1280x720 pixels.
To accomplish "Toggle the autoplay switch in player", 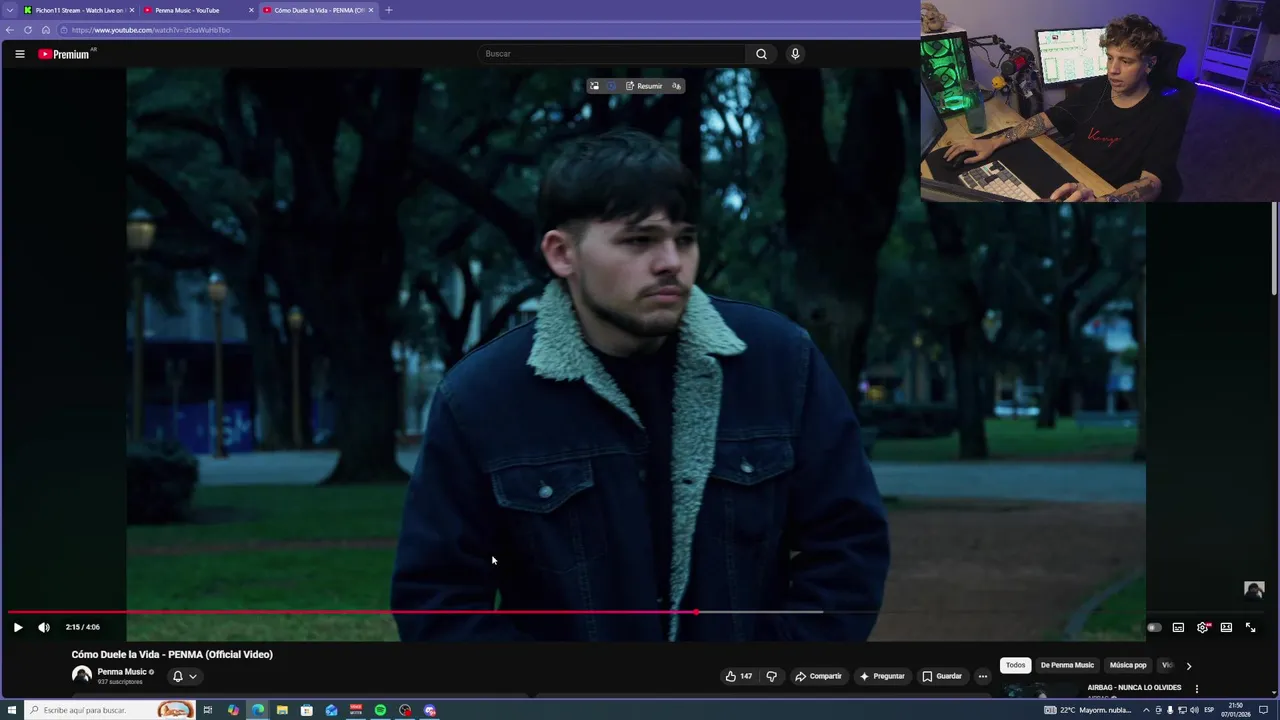I will coord(1154,627).
